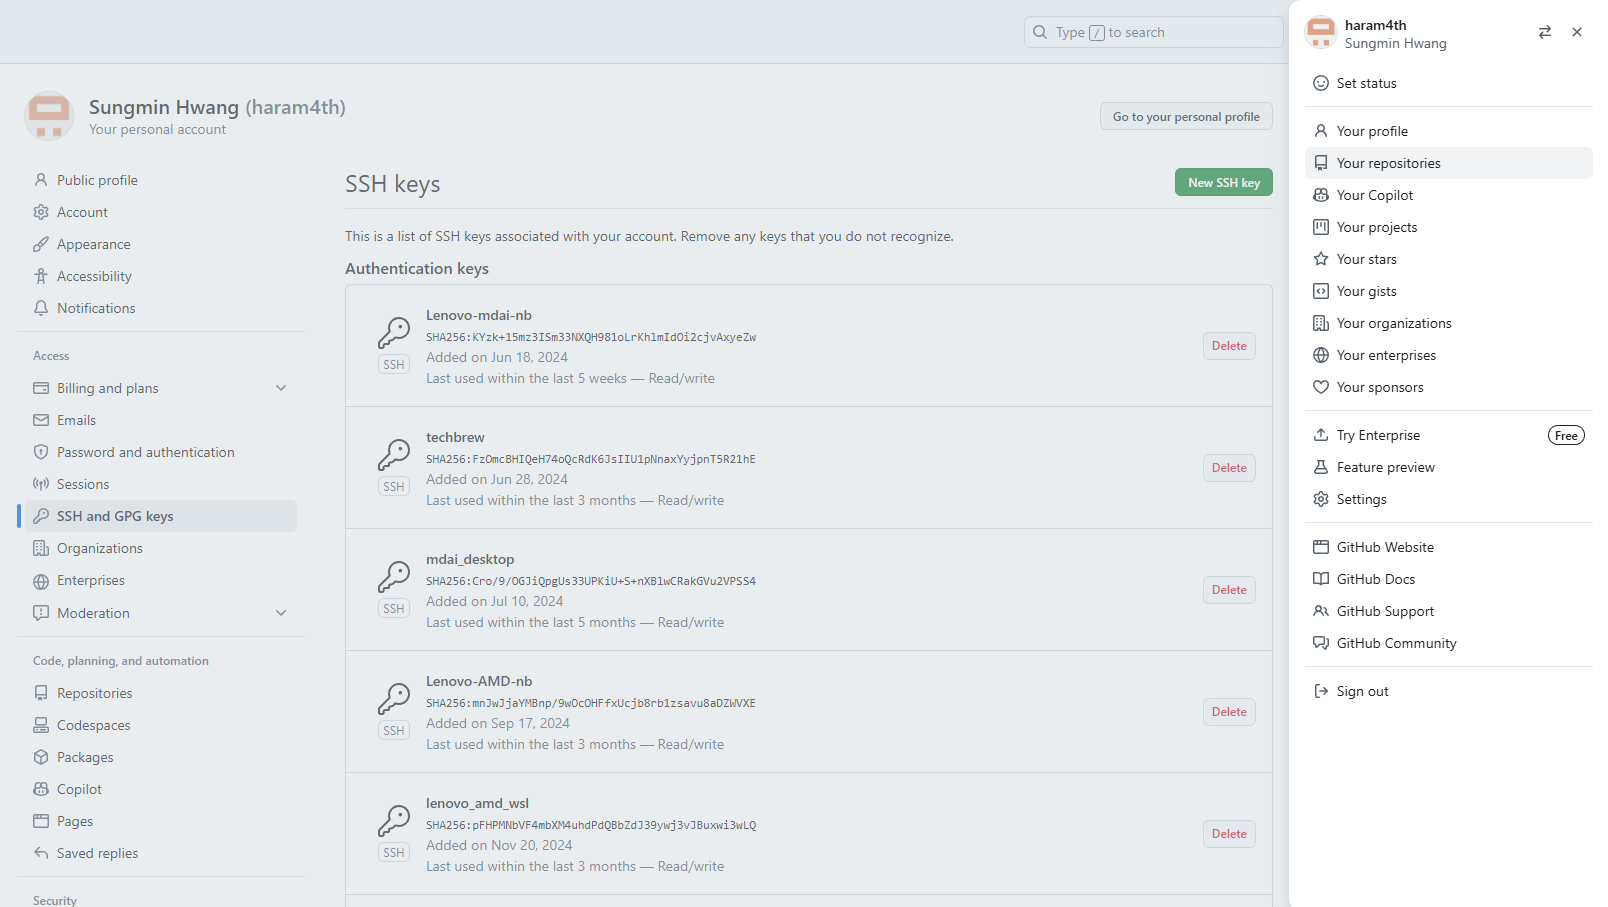Close the user menu panel
This screenshot has width=1608, height=907.
(x=1577, y=32)
